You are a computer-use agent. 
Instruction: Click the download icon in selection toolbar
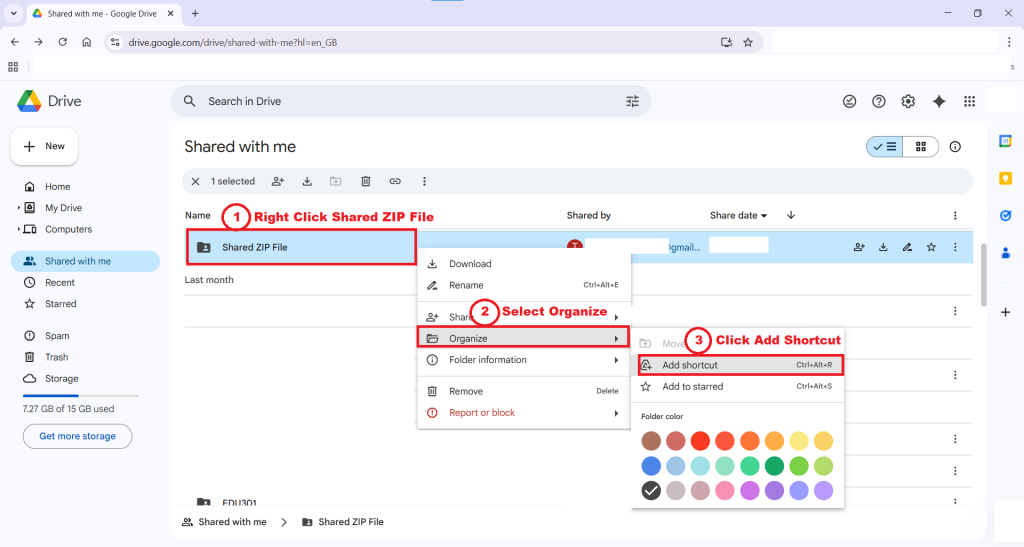[x=307, y=181]
